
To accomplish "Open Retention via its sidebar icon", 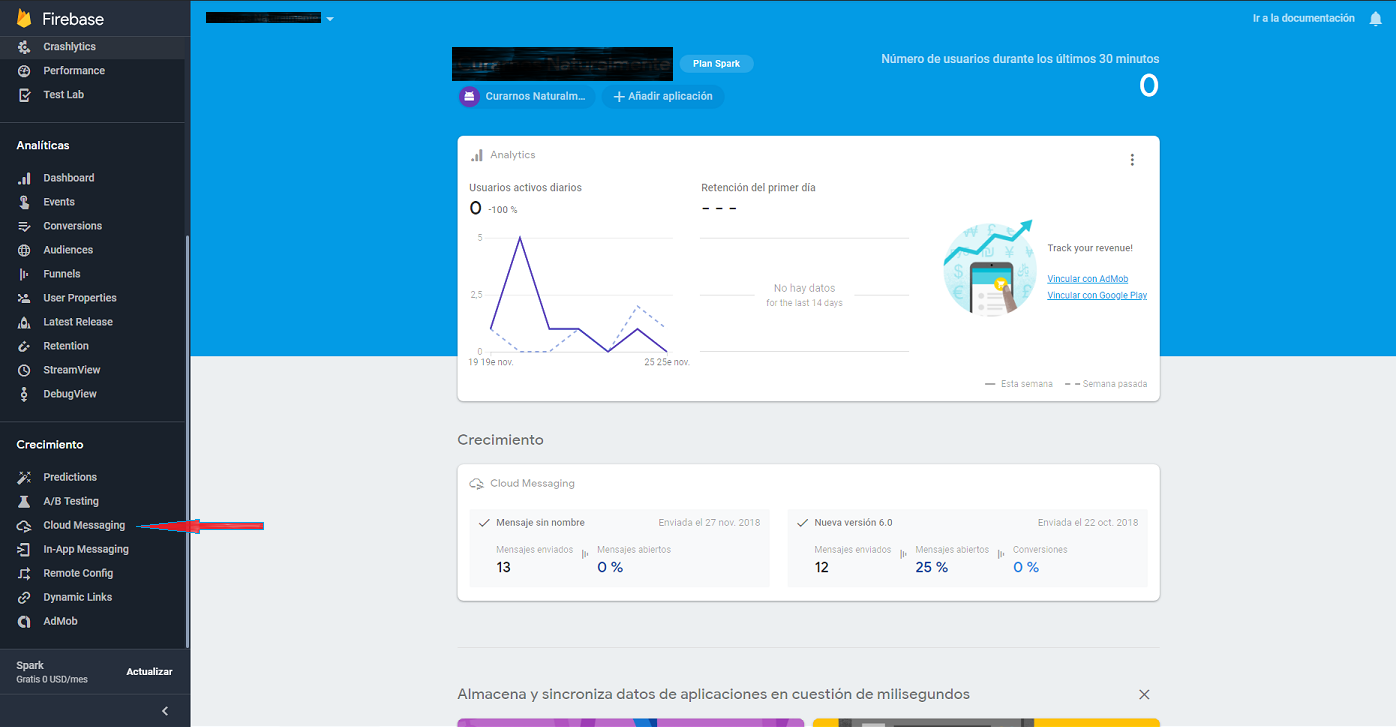I will coord(25,346).
